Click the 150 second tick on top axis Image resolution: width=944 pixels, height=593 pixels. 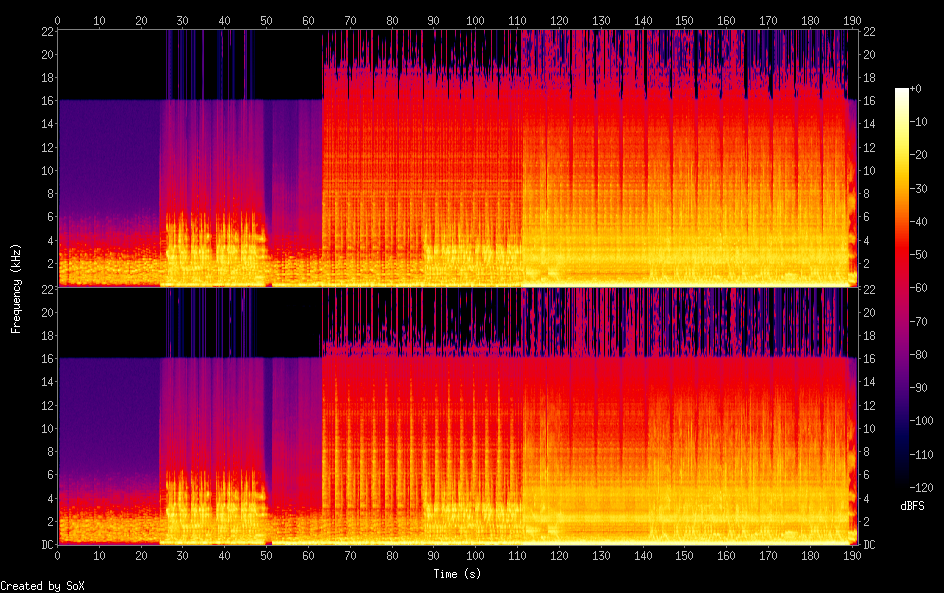coord(684,20)
